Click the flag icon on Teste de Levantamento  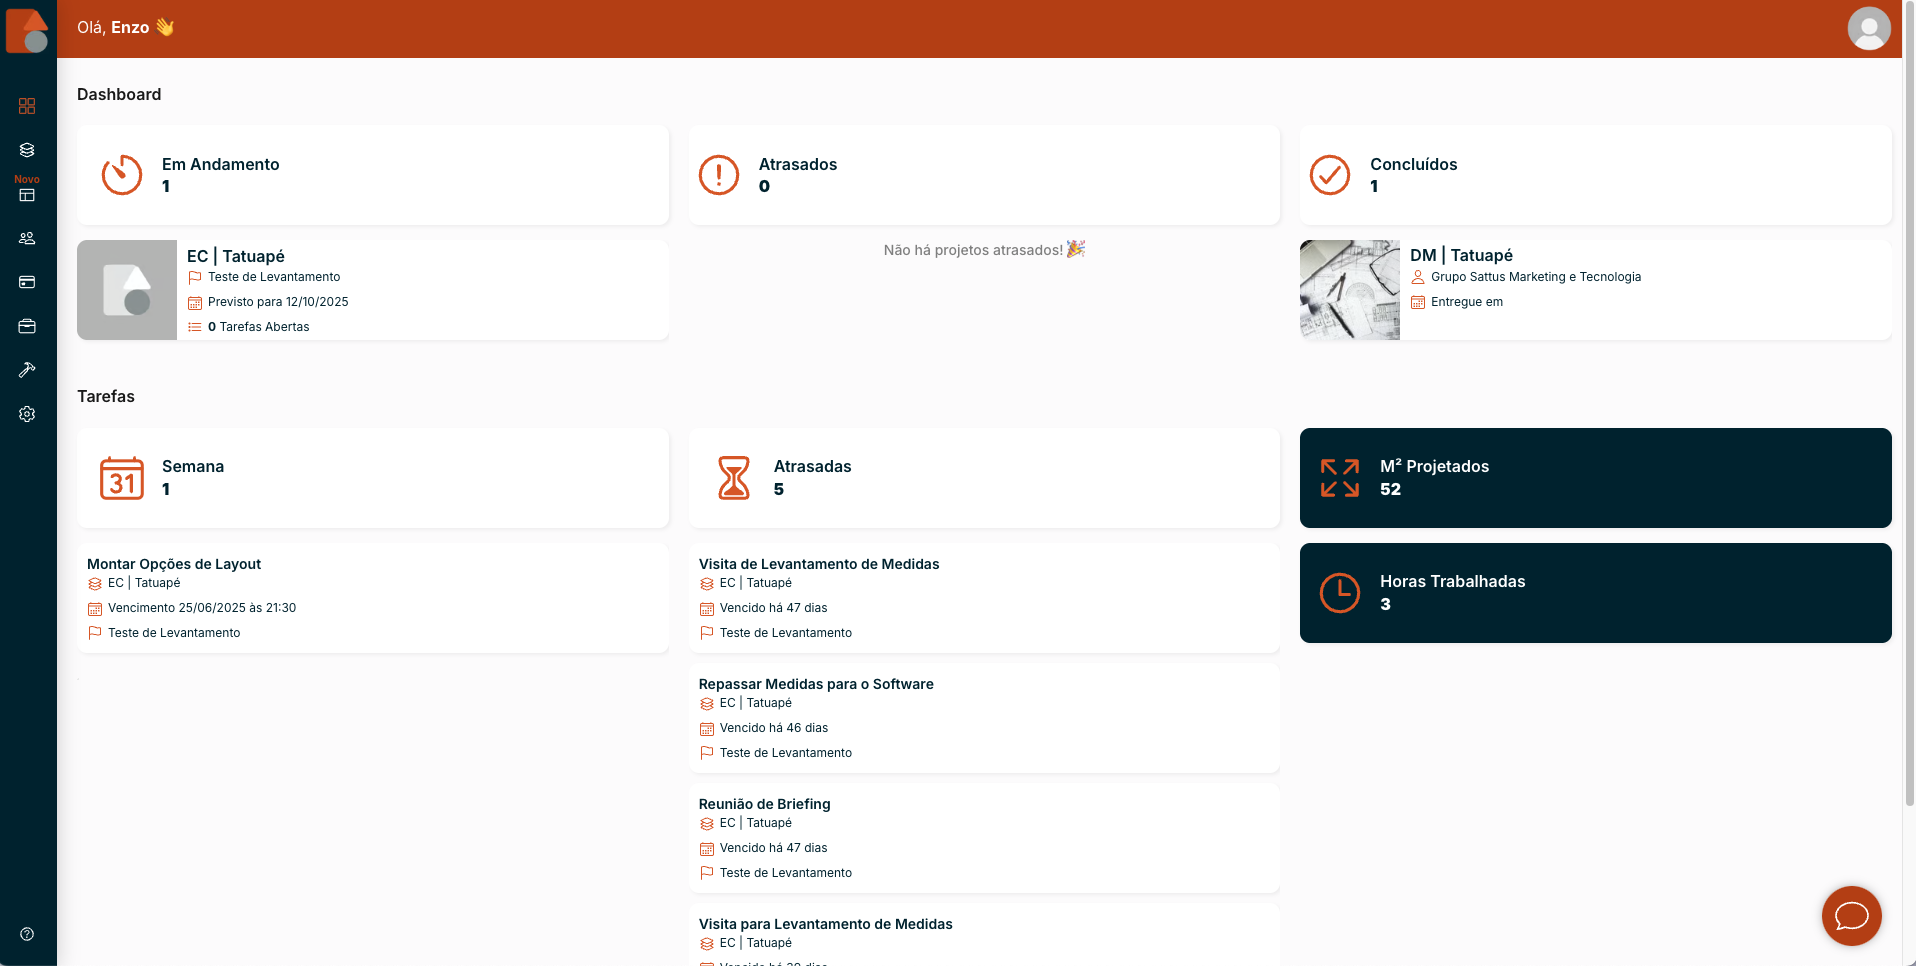click(195, 277)
